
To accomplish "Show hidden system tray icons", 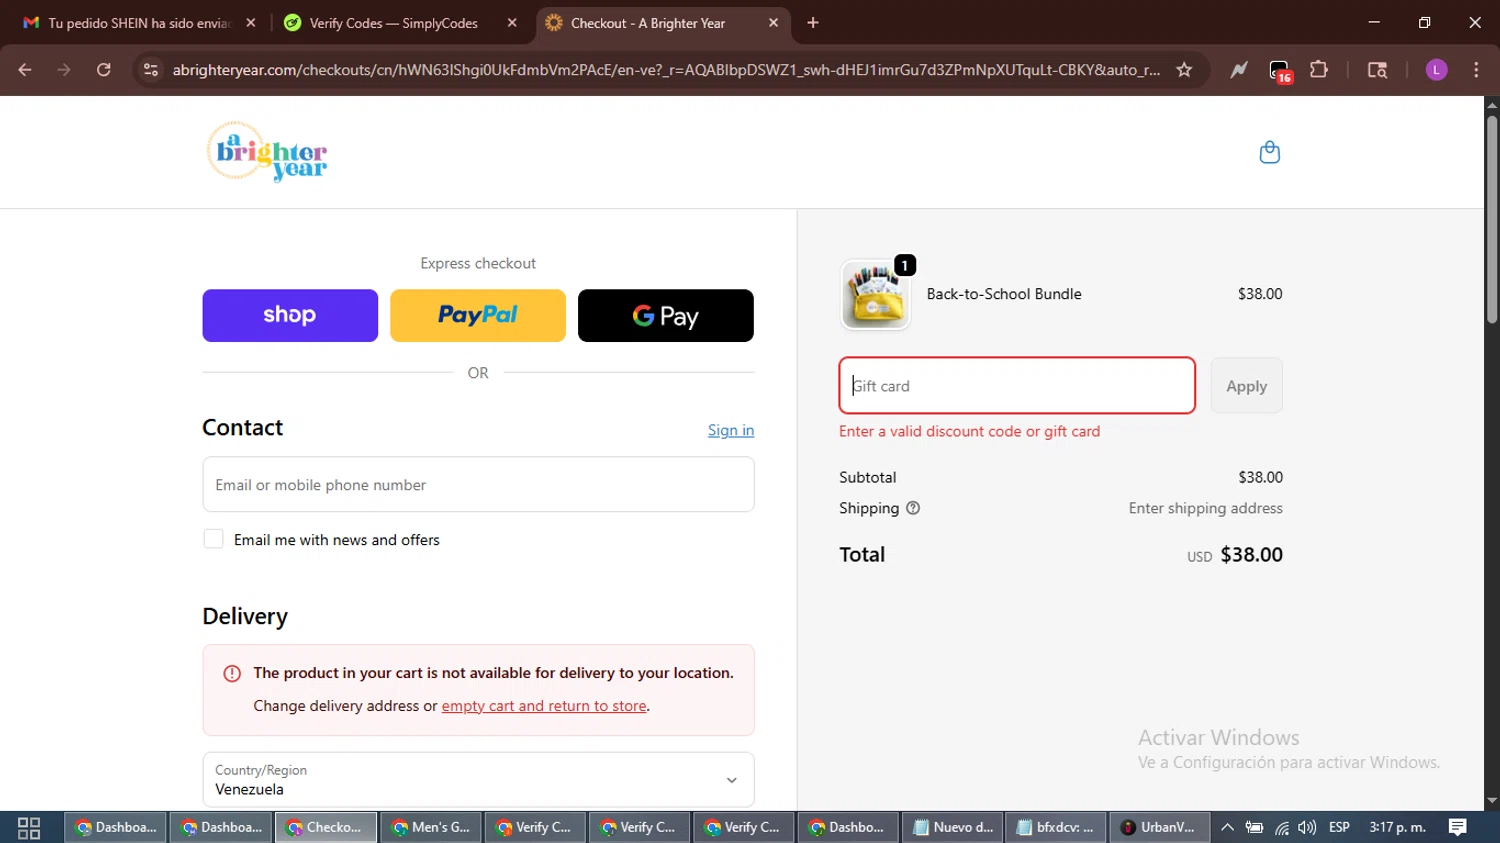I will (1227, 827).
